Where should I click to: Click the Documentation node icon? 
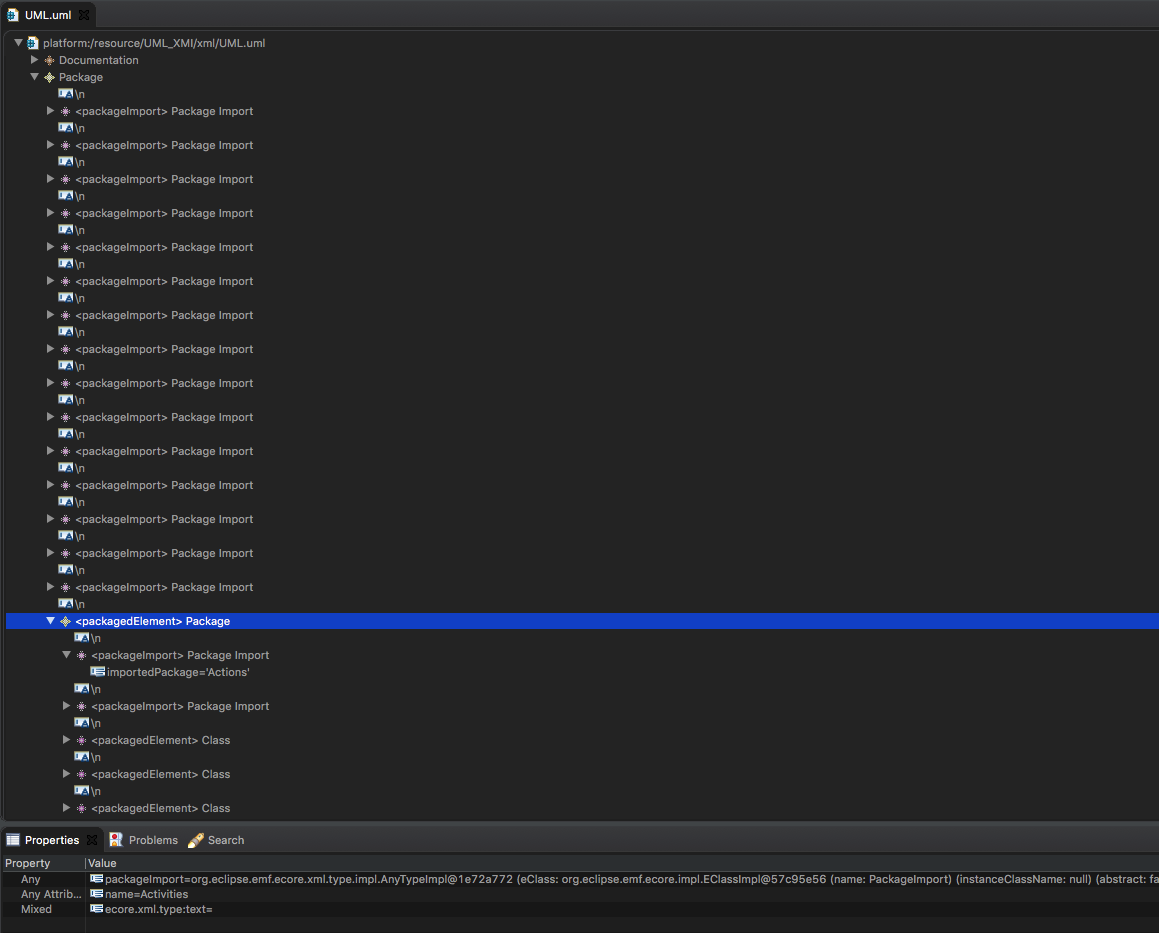[x=49, y=60]
